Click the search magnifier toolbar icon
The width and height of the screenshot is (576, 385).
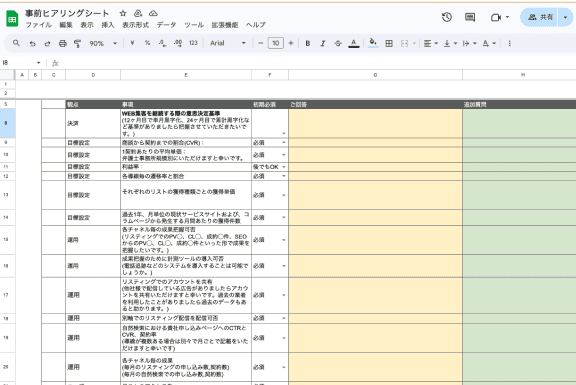pos(16,43)
